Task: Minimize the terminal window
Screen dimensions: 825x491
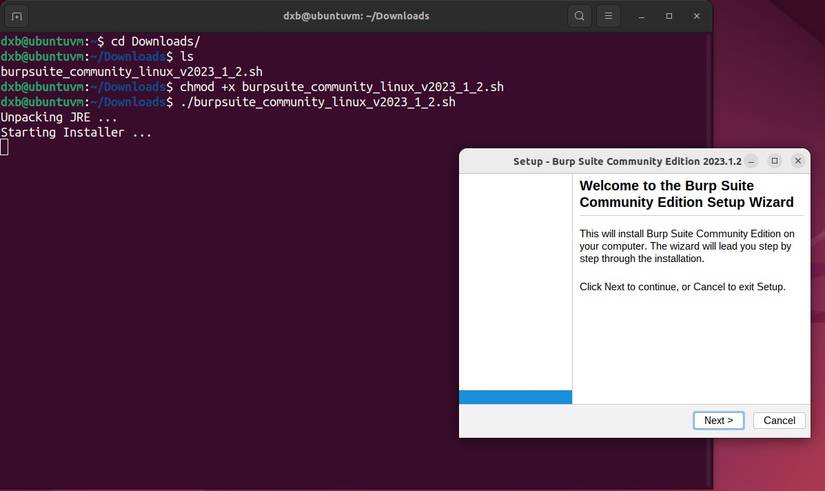Action: [641, 16]
